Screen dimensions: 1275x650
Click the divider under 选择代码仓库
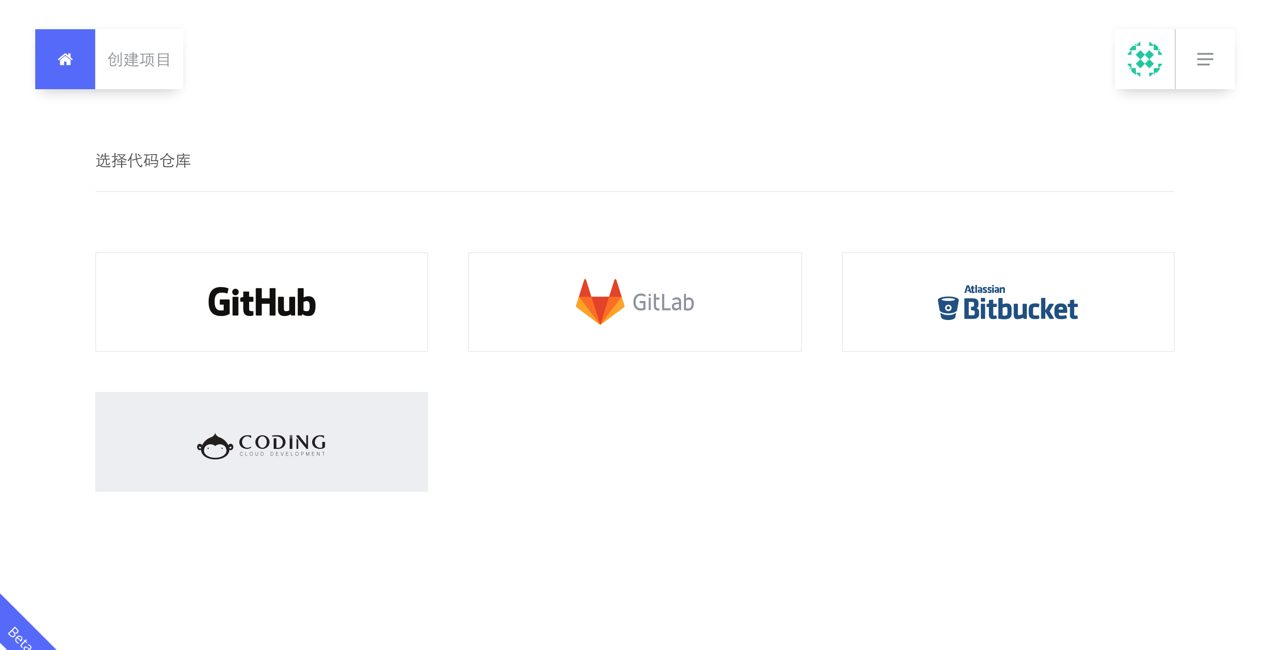634,191
